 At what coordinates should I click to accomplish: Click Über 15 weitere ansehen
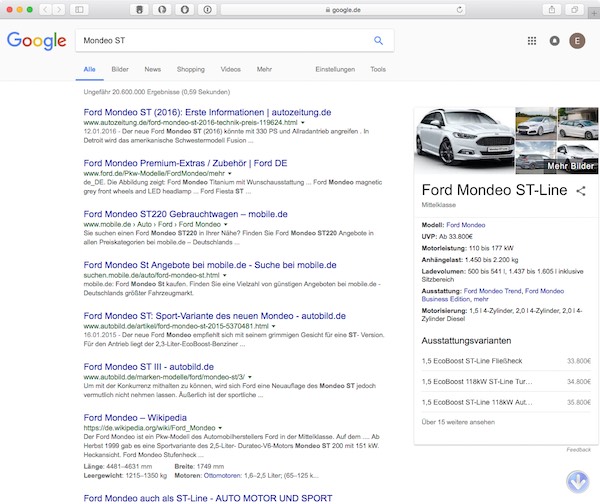(x=458, y=422)
